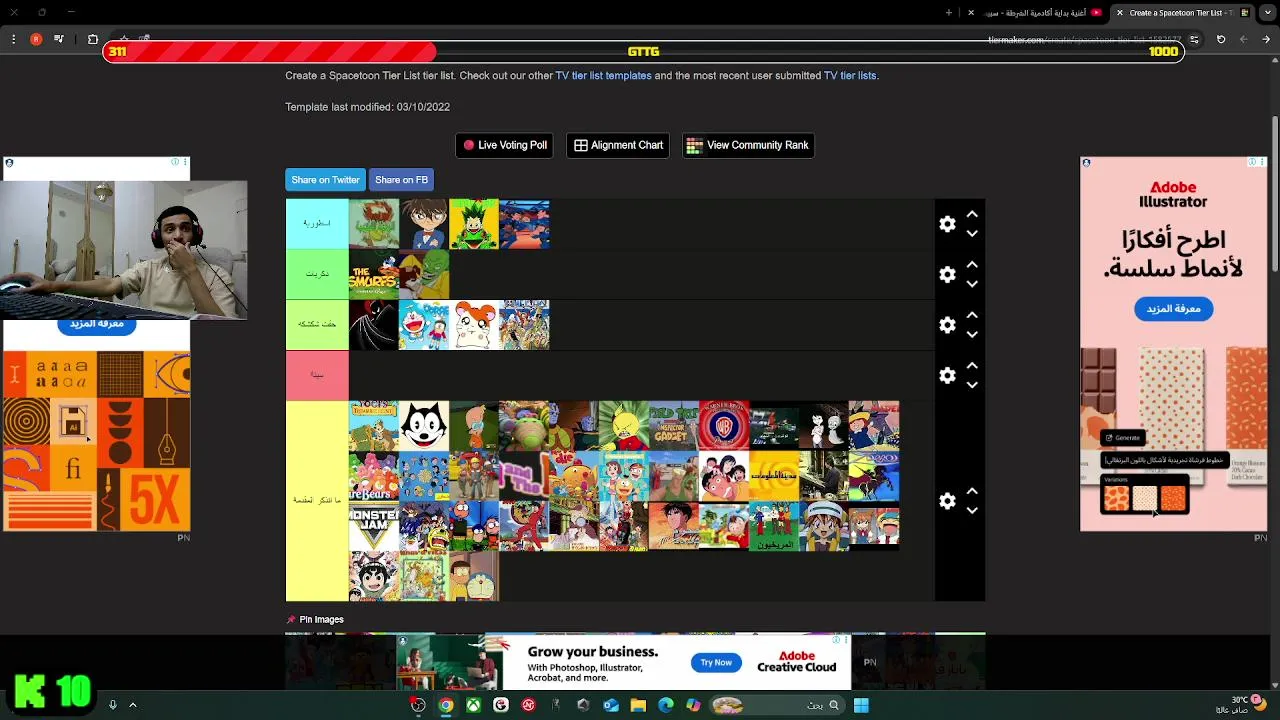
Task: Open site information icon beside address
Action: tap(1194, 39)
